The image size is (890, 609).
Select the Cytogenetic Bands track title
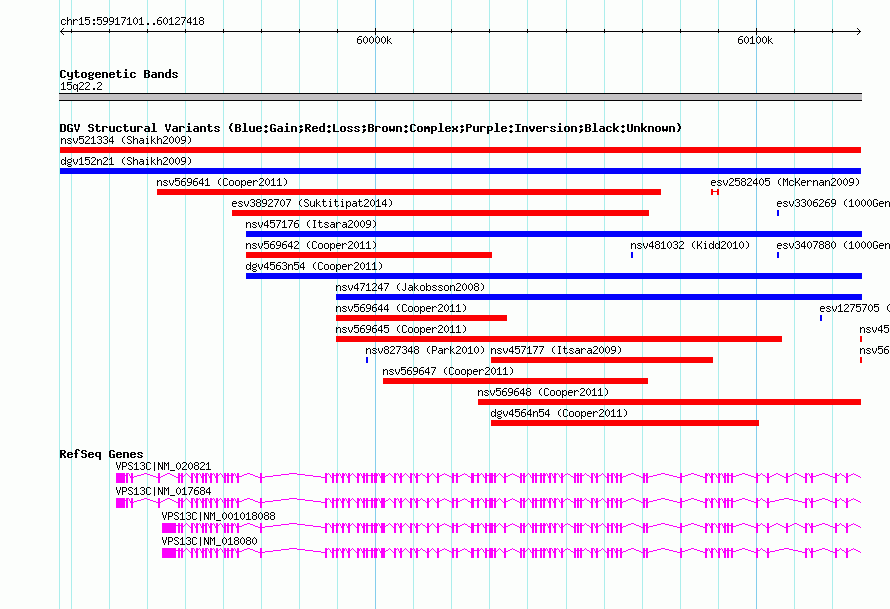click(x=119, y=74)
